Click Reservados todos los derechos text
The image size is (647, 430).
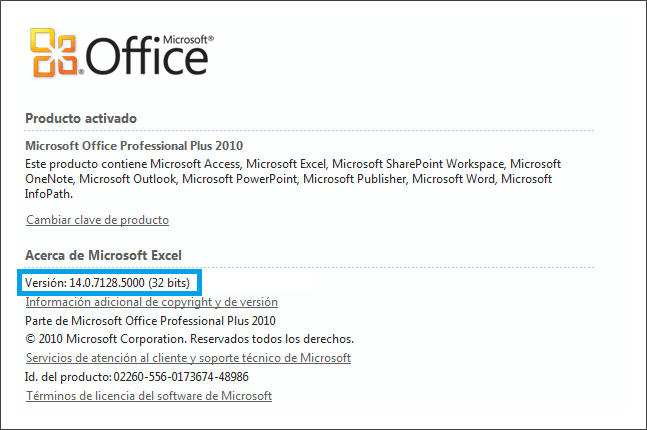pyautogui.click(x=272, y=339)
